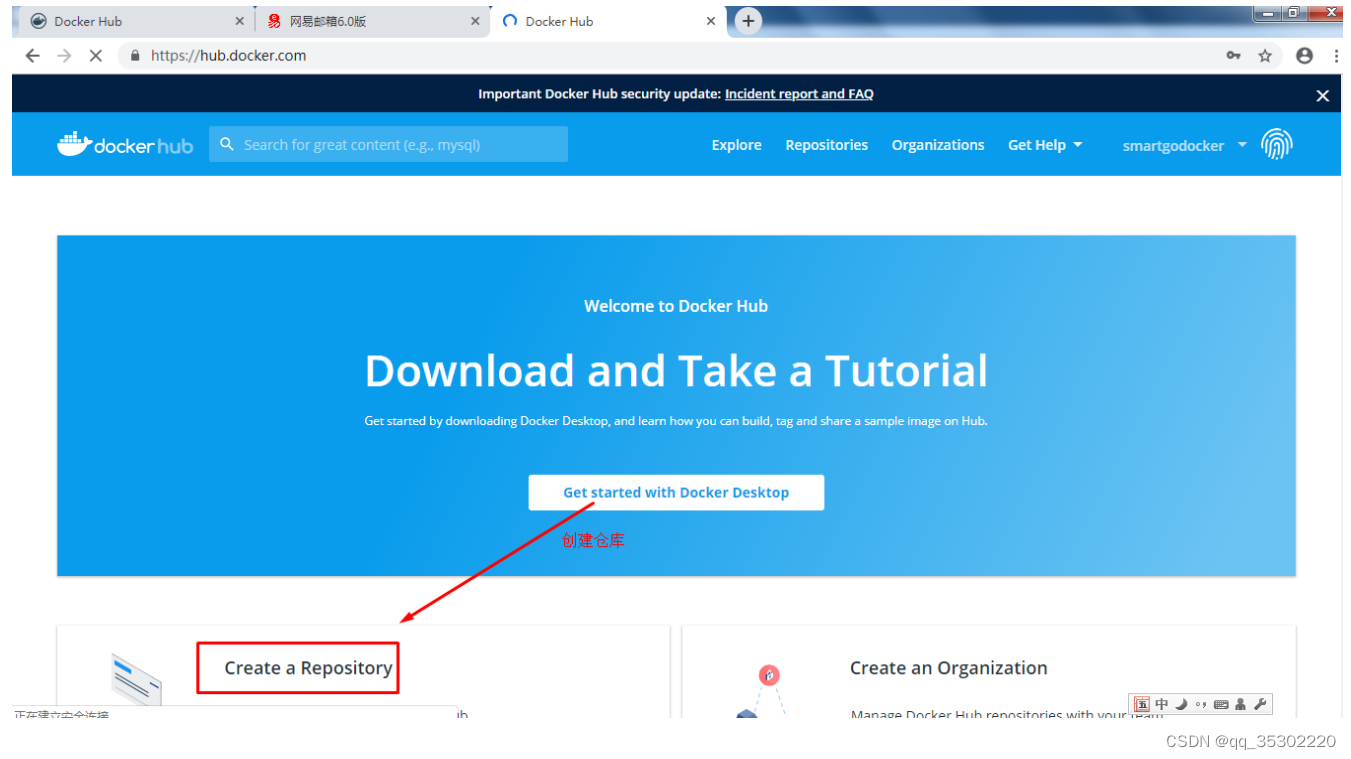This screenshot has width=1351, height=759.
Task: Open IME settings wrench icon
Action: click(x=1260, y=704)
